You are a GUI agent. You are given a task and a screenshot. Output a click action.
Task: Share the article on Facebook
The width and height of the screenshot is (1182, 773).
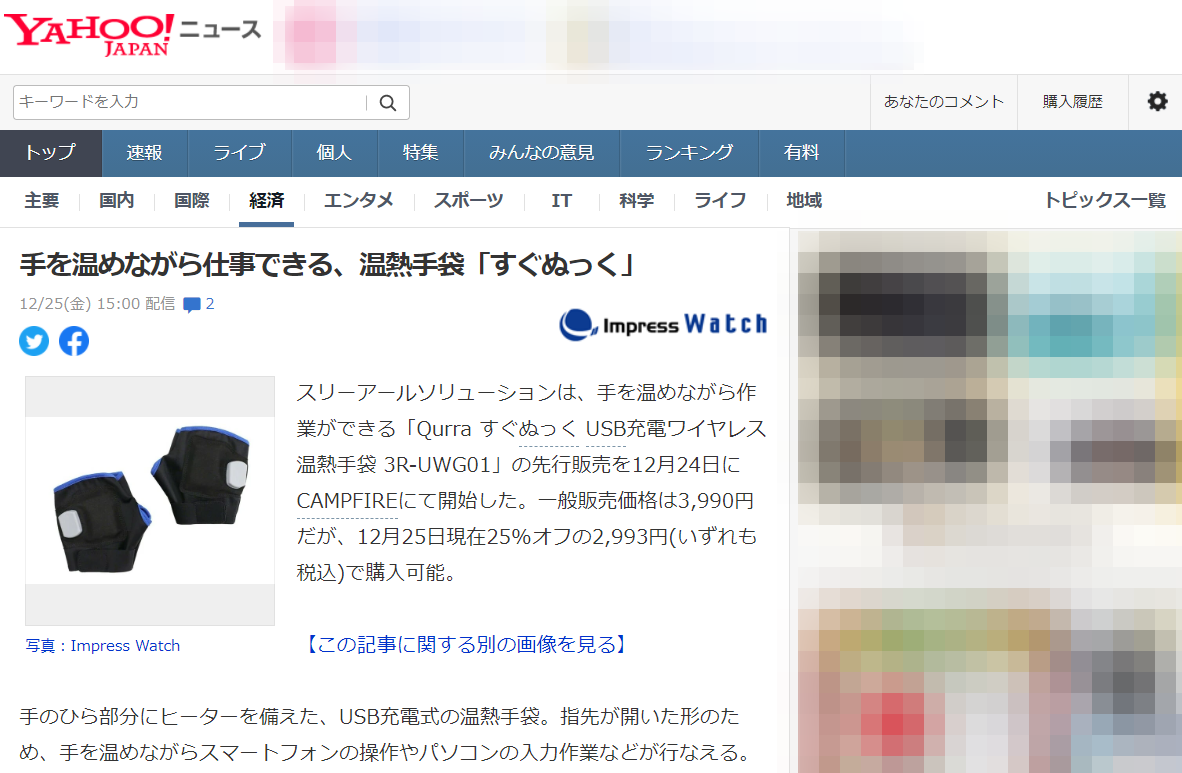click(74, 342)
